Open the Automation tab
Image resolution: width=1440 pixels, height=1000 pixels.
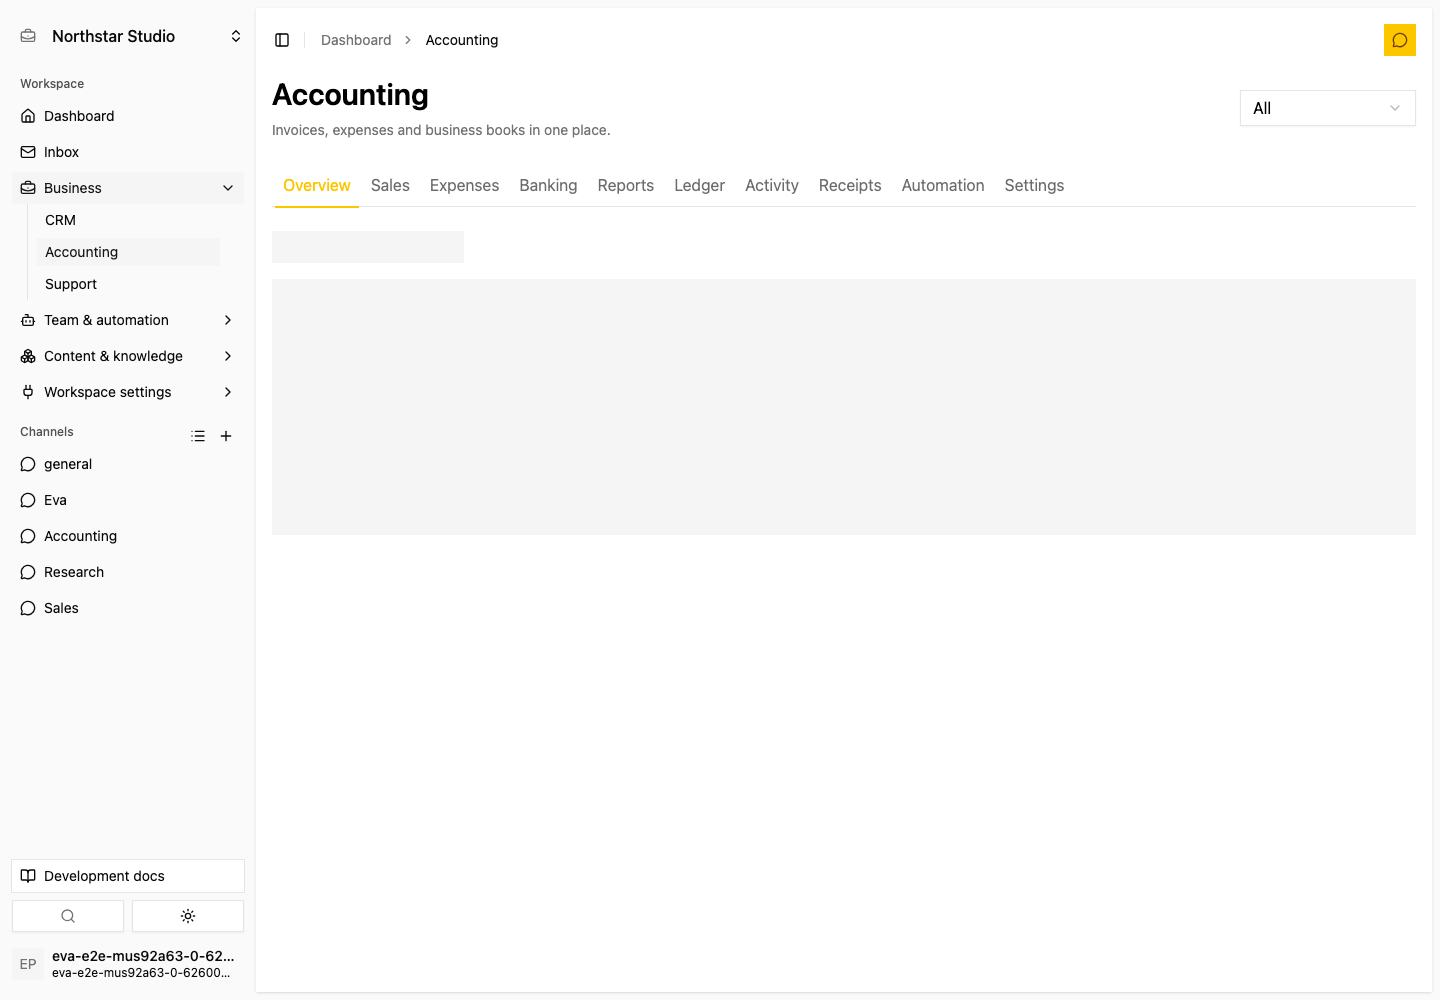(x=943, y=186)
